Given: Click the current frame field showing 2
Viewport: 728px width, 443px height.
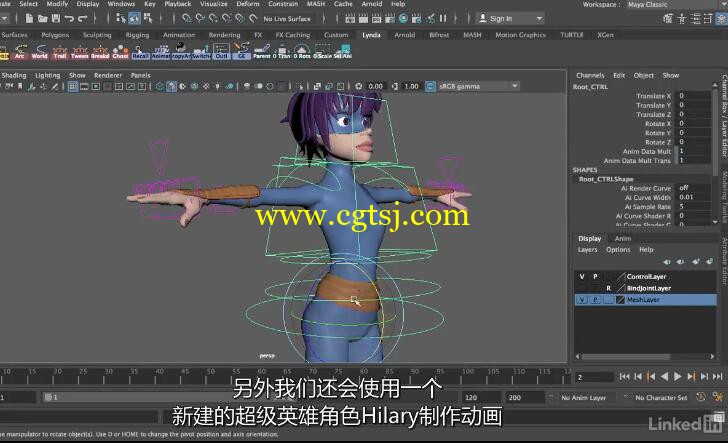Looking at the screenshot, I should [x=594, y=378].
